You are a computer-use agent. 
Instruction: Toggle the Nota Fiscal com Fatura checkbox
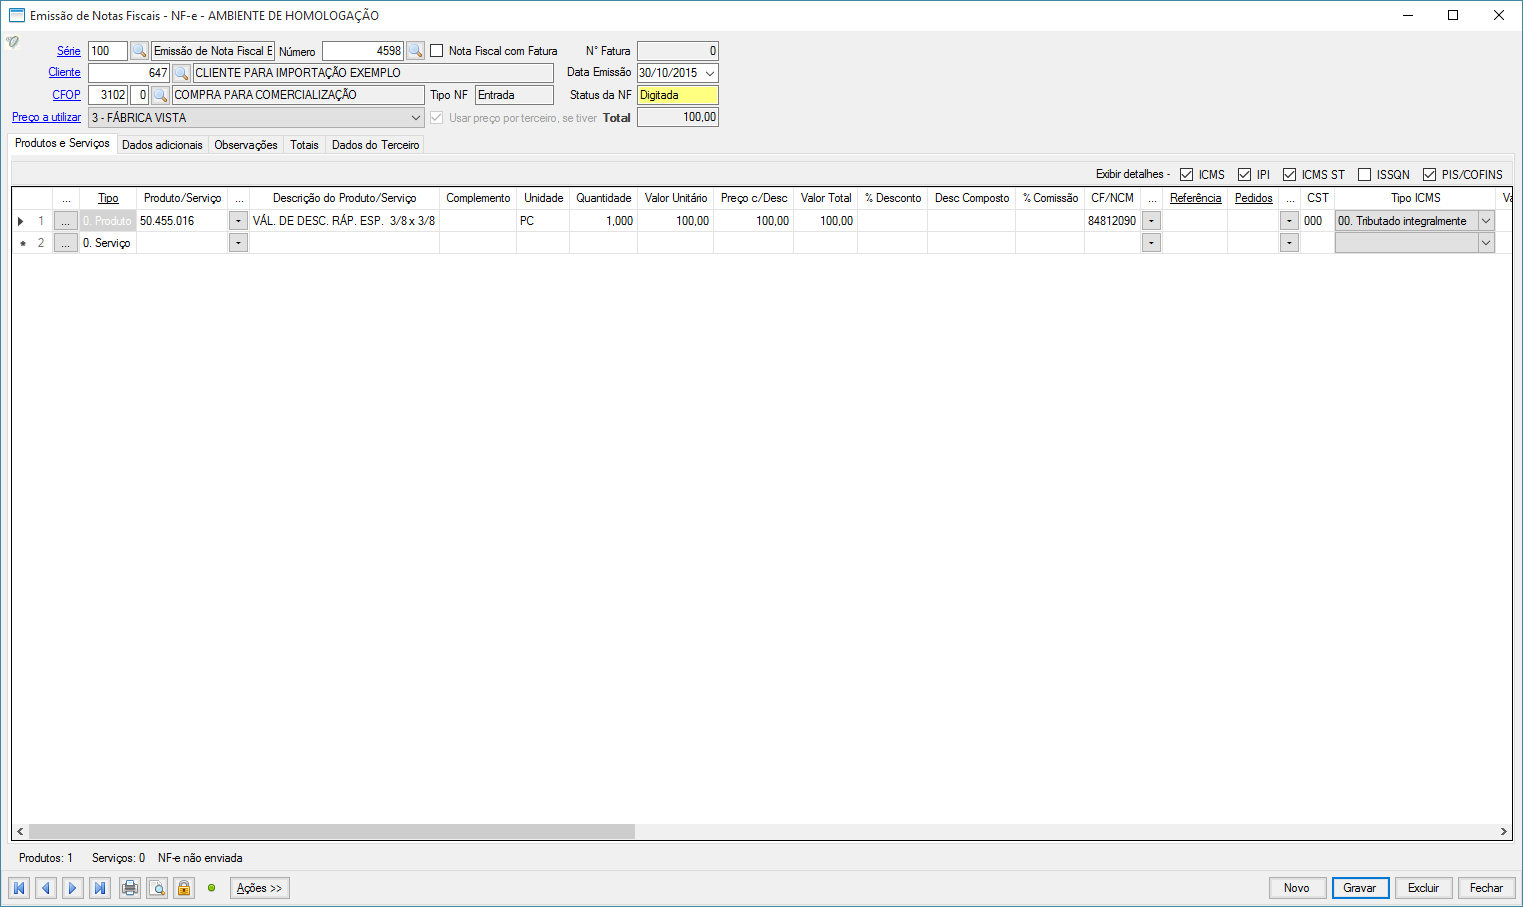coord(437,51)
